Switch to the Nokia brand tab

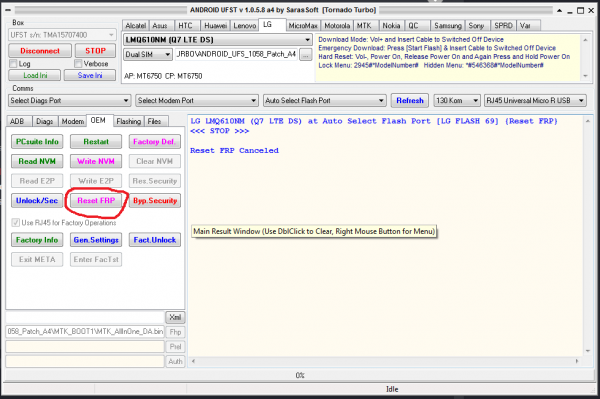click(x=391, y=26)
